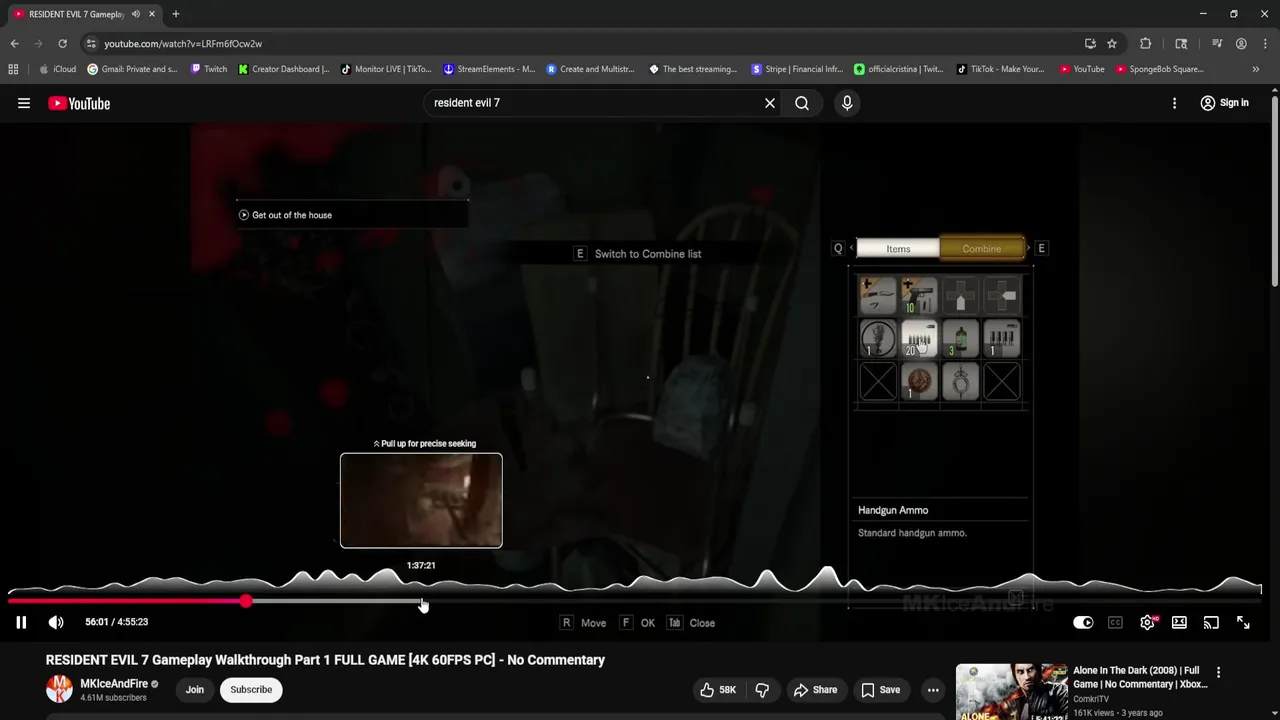The height and width of the screenshot is (720, 1280).
Task: Open the Alone In The Dark video title
Action: (1140, 677)
